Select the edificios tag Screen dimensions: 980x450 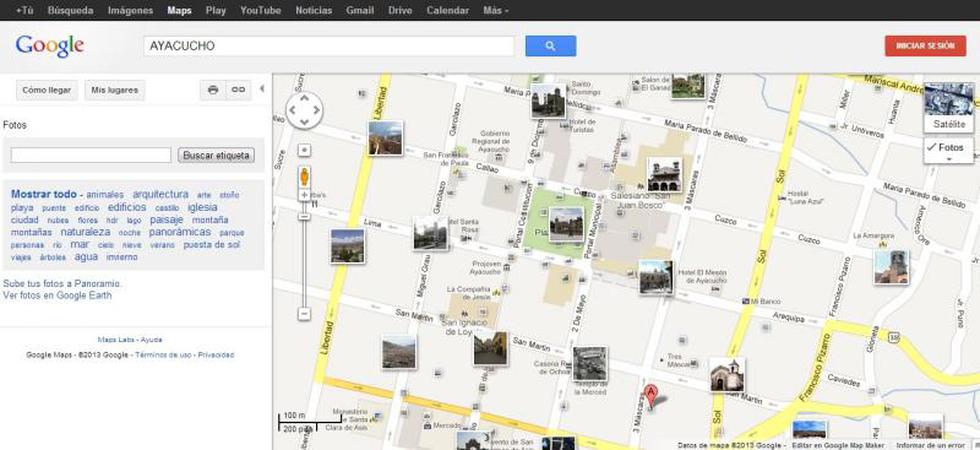pyautogui.click(x=127, y=207)
